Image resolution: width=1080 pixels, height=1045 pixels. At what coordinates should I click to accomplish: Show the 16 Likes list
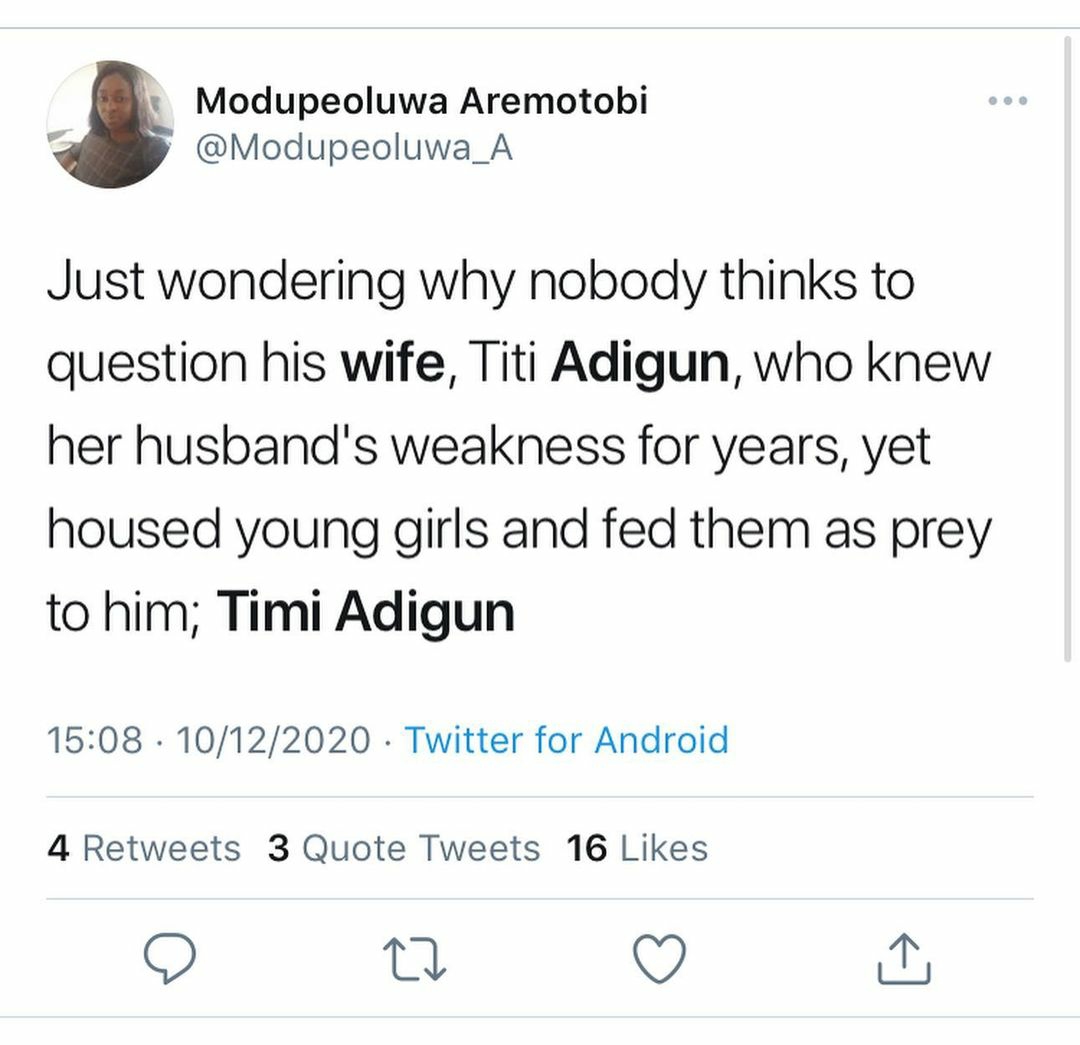pos(637,848)
